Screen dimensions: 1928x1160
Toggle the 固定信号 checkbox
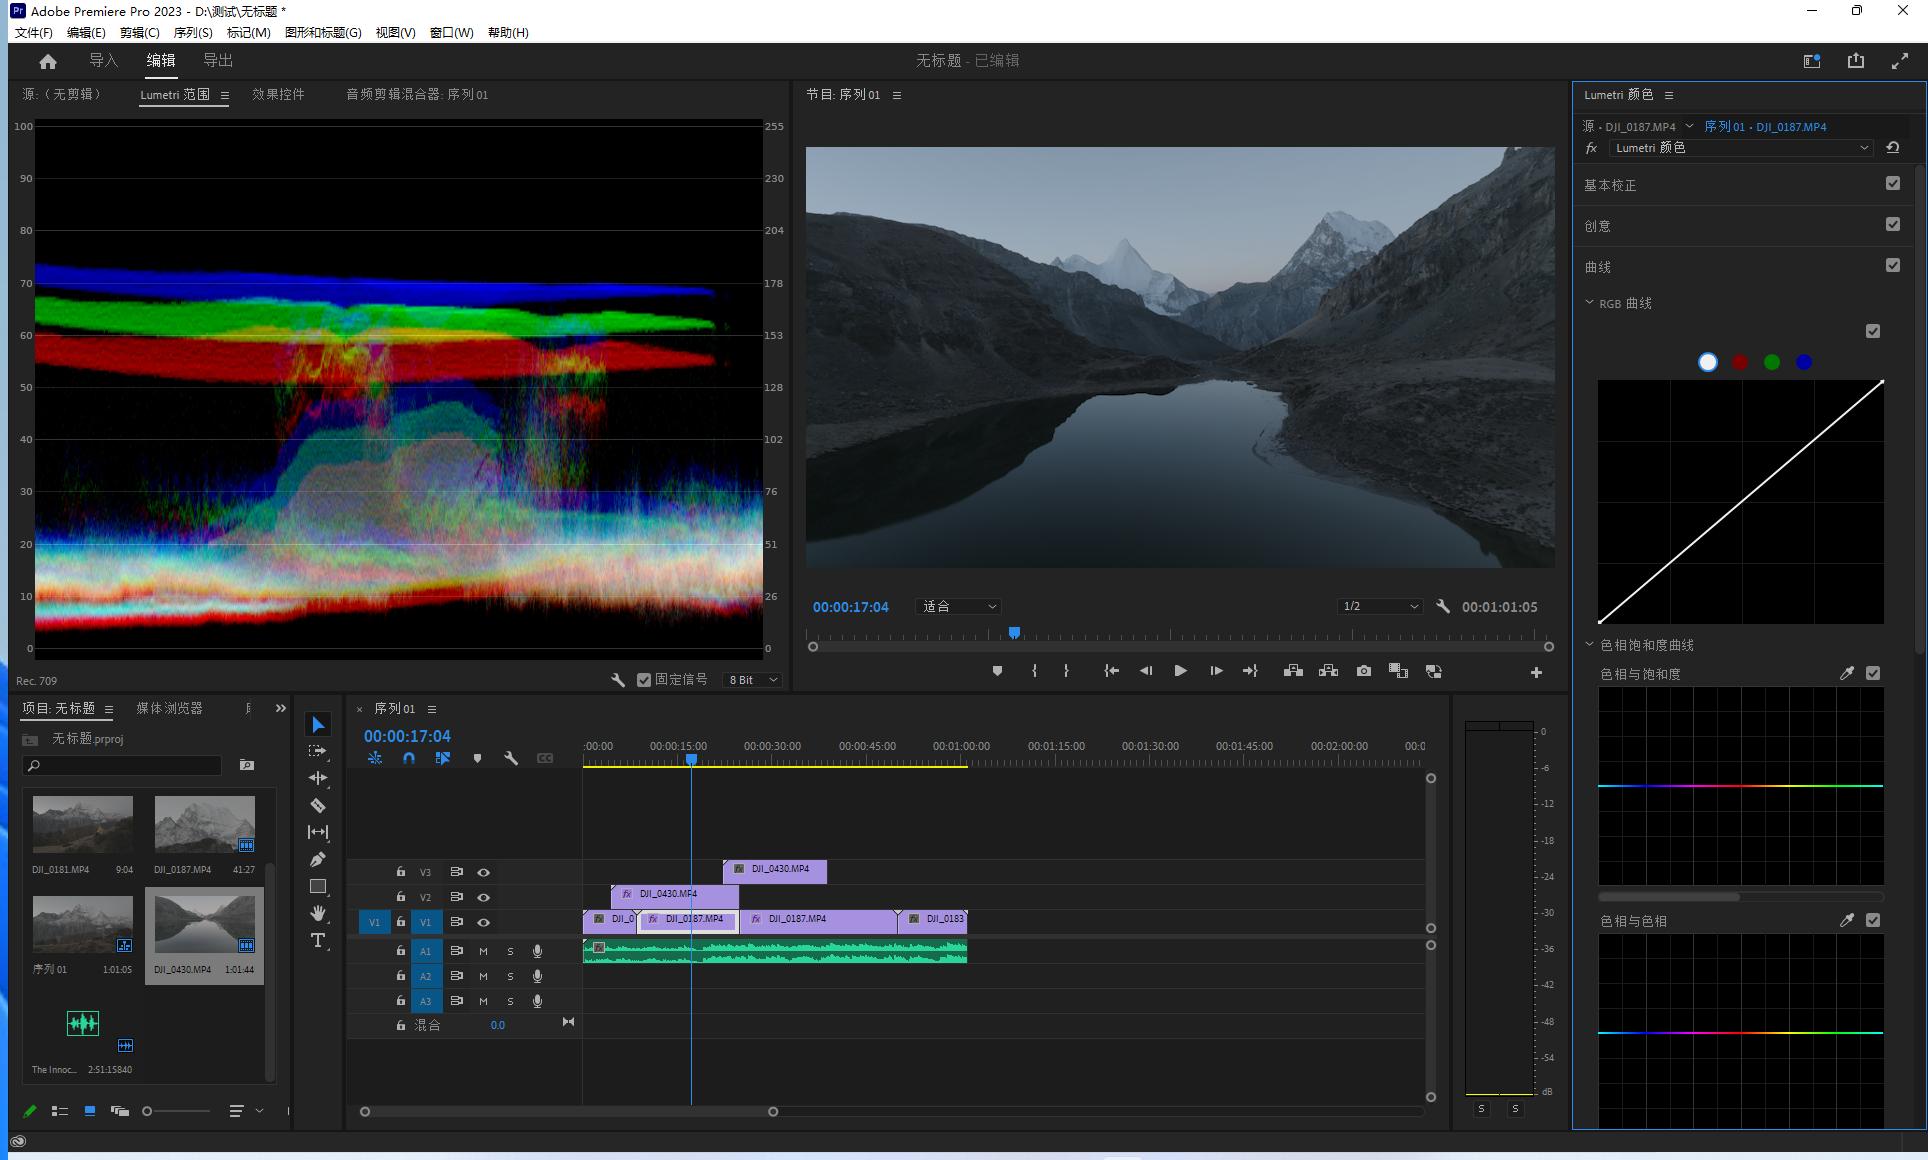pos(644,680)
